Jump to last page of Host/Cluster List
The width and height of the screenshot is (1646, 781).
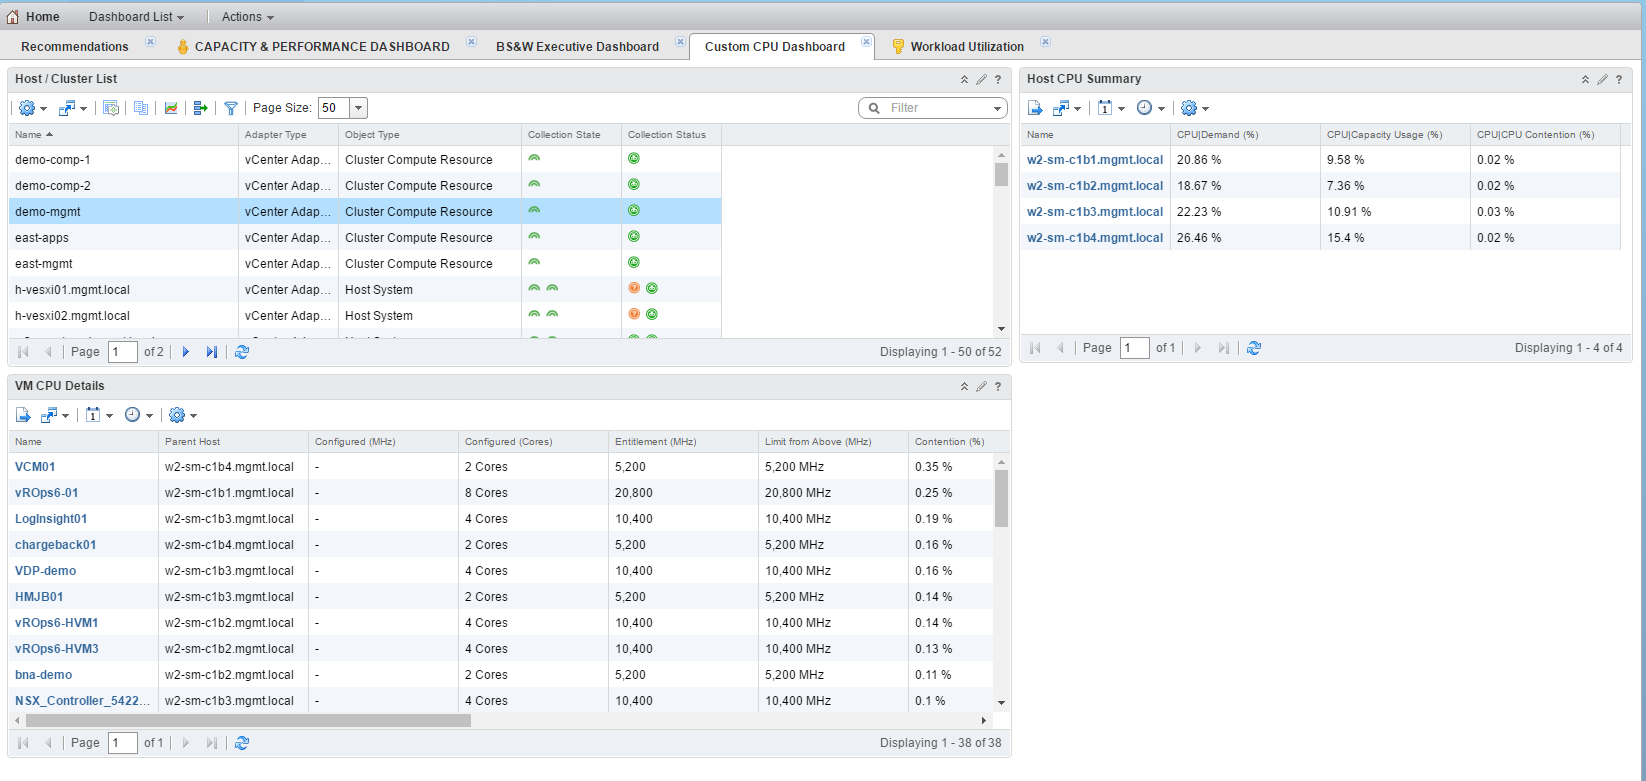point(212,352)
